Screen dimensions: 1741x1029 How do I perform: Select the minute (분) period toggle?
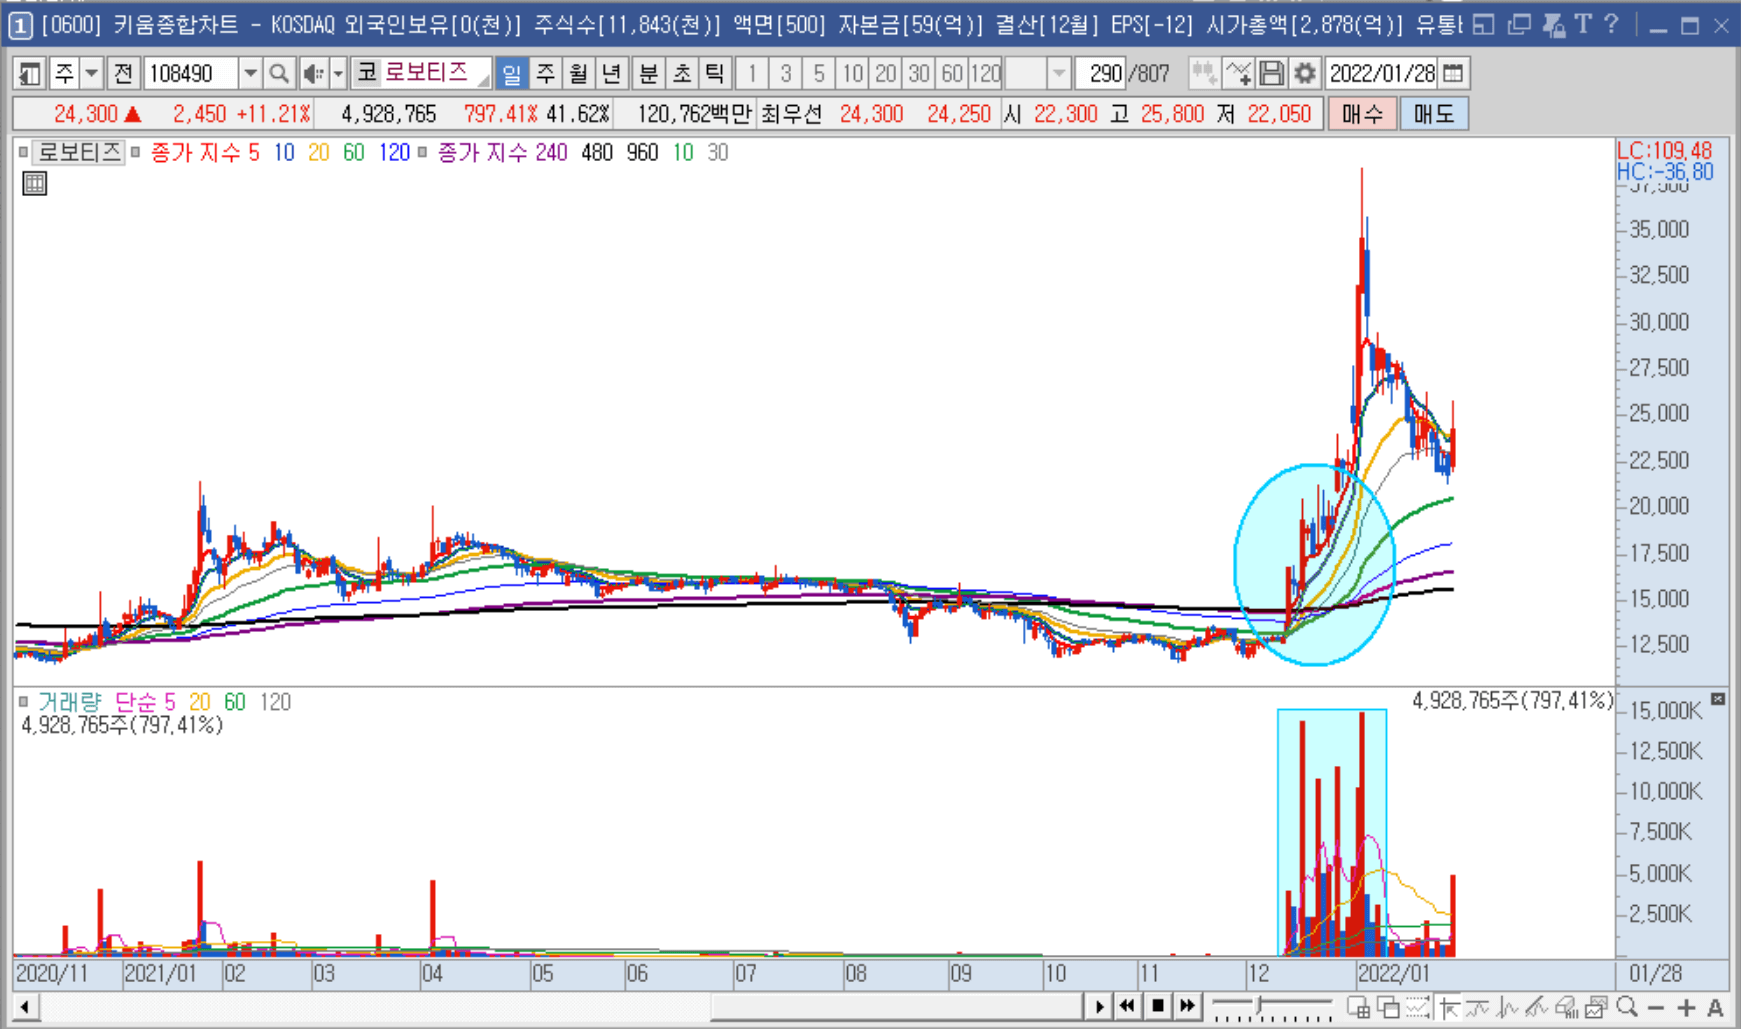649,73
